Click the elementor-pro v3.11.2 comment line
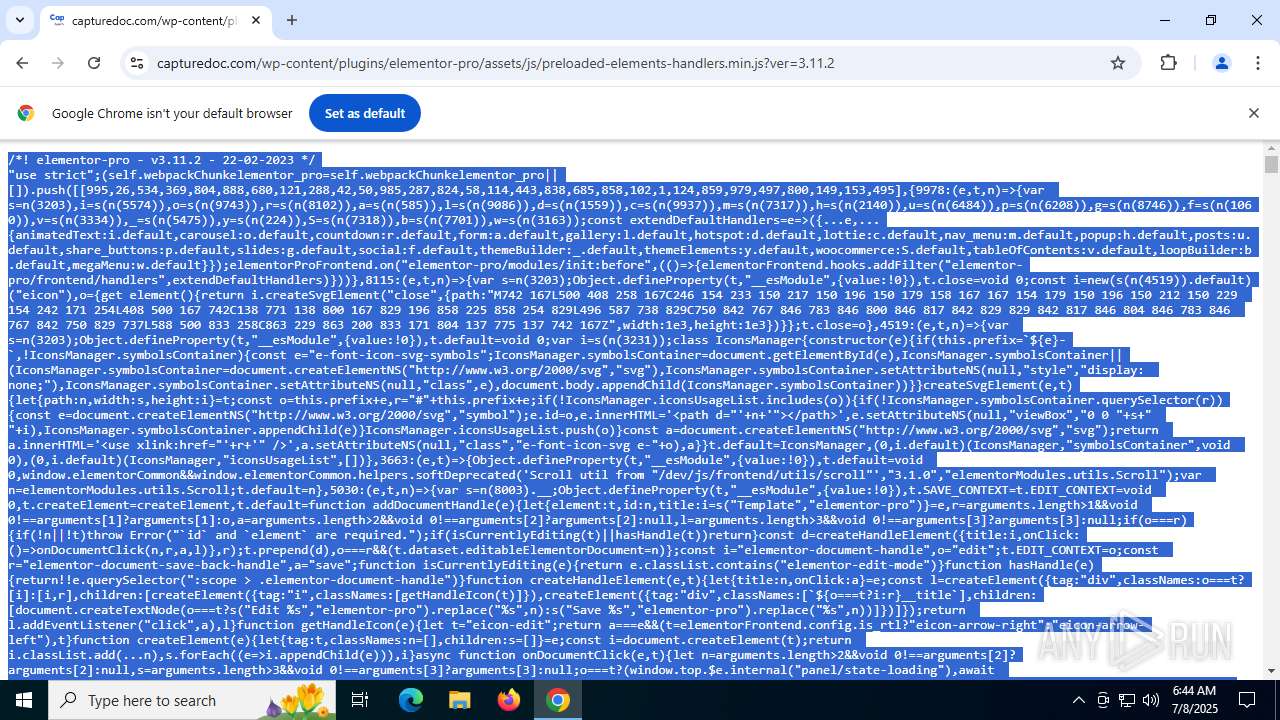 pos(162,159)
